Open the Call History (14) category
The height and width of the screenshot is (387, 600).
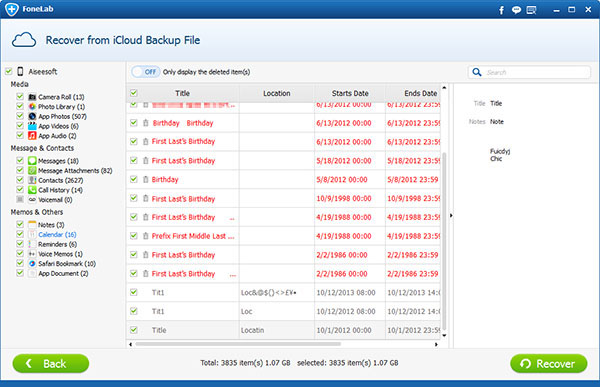[60, 190]
